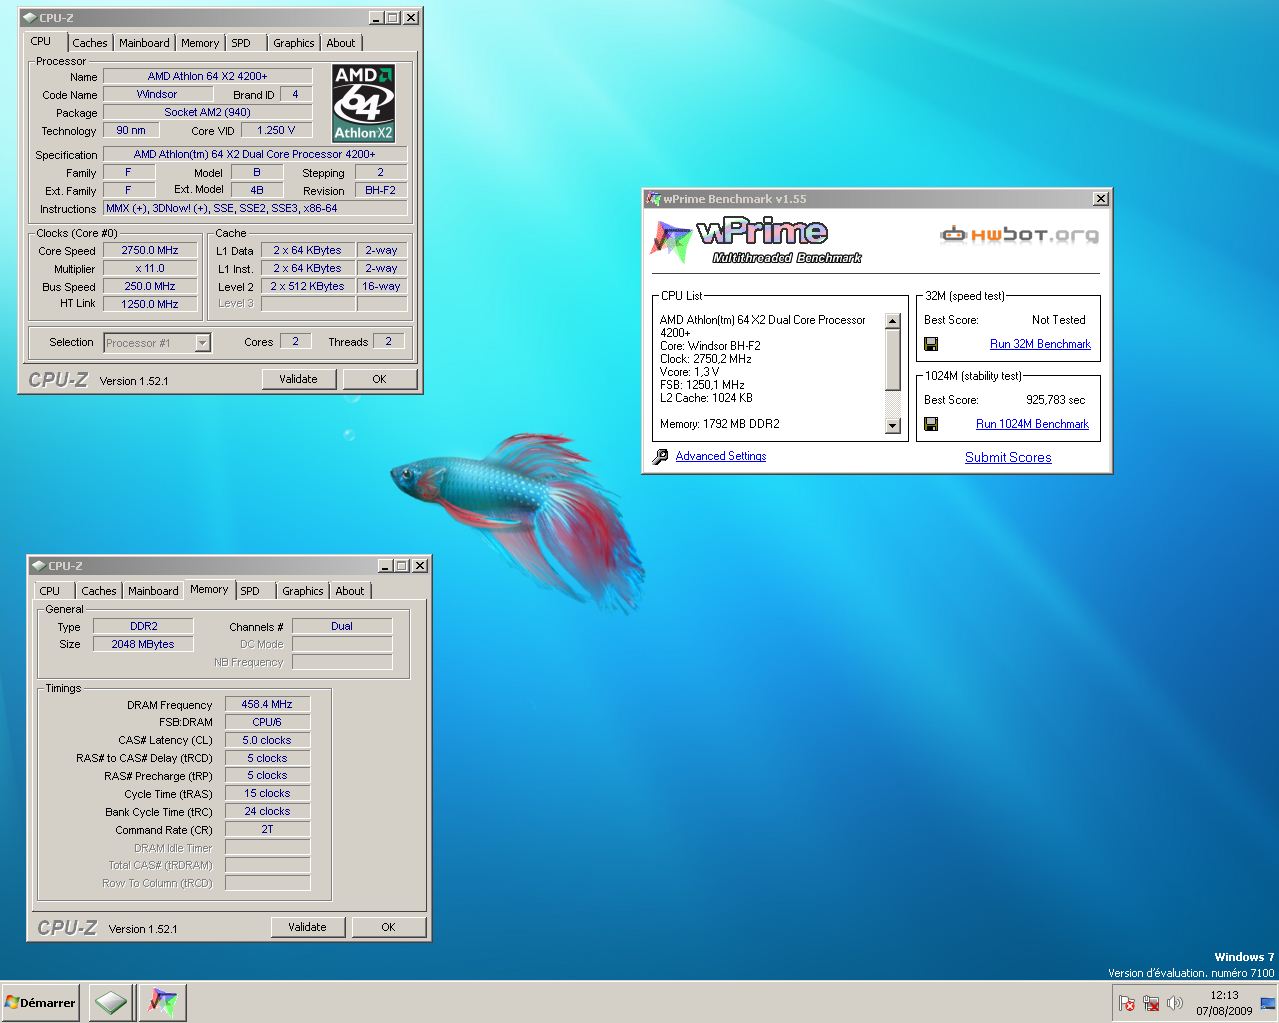
Task: Select About tab in bottom CPU-Z window
Action: (350, 591)
